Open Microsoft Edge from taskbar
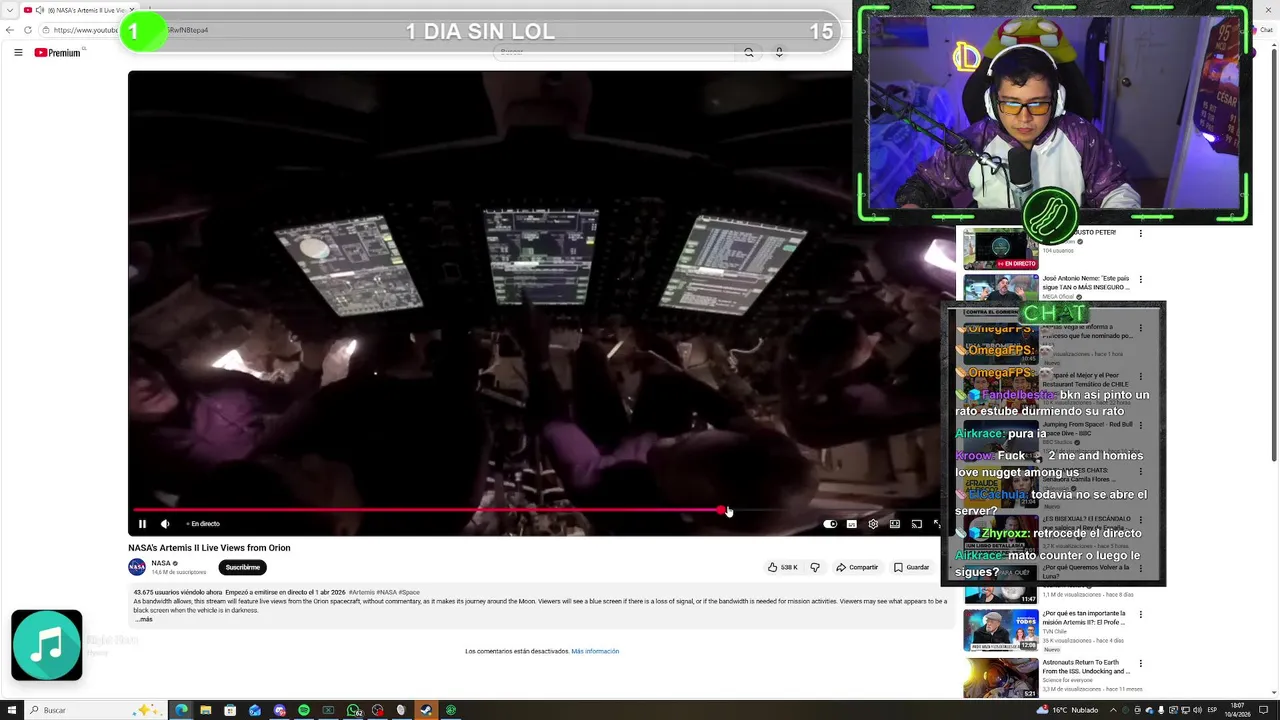Screen dimensions: 1280x720 [181, 710]
